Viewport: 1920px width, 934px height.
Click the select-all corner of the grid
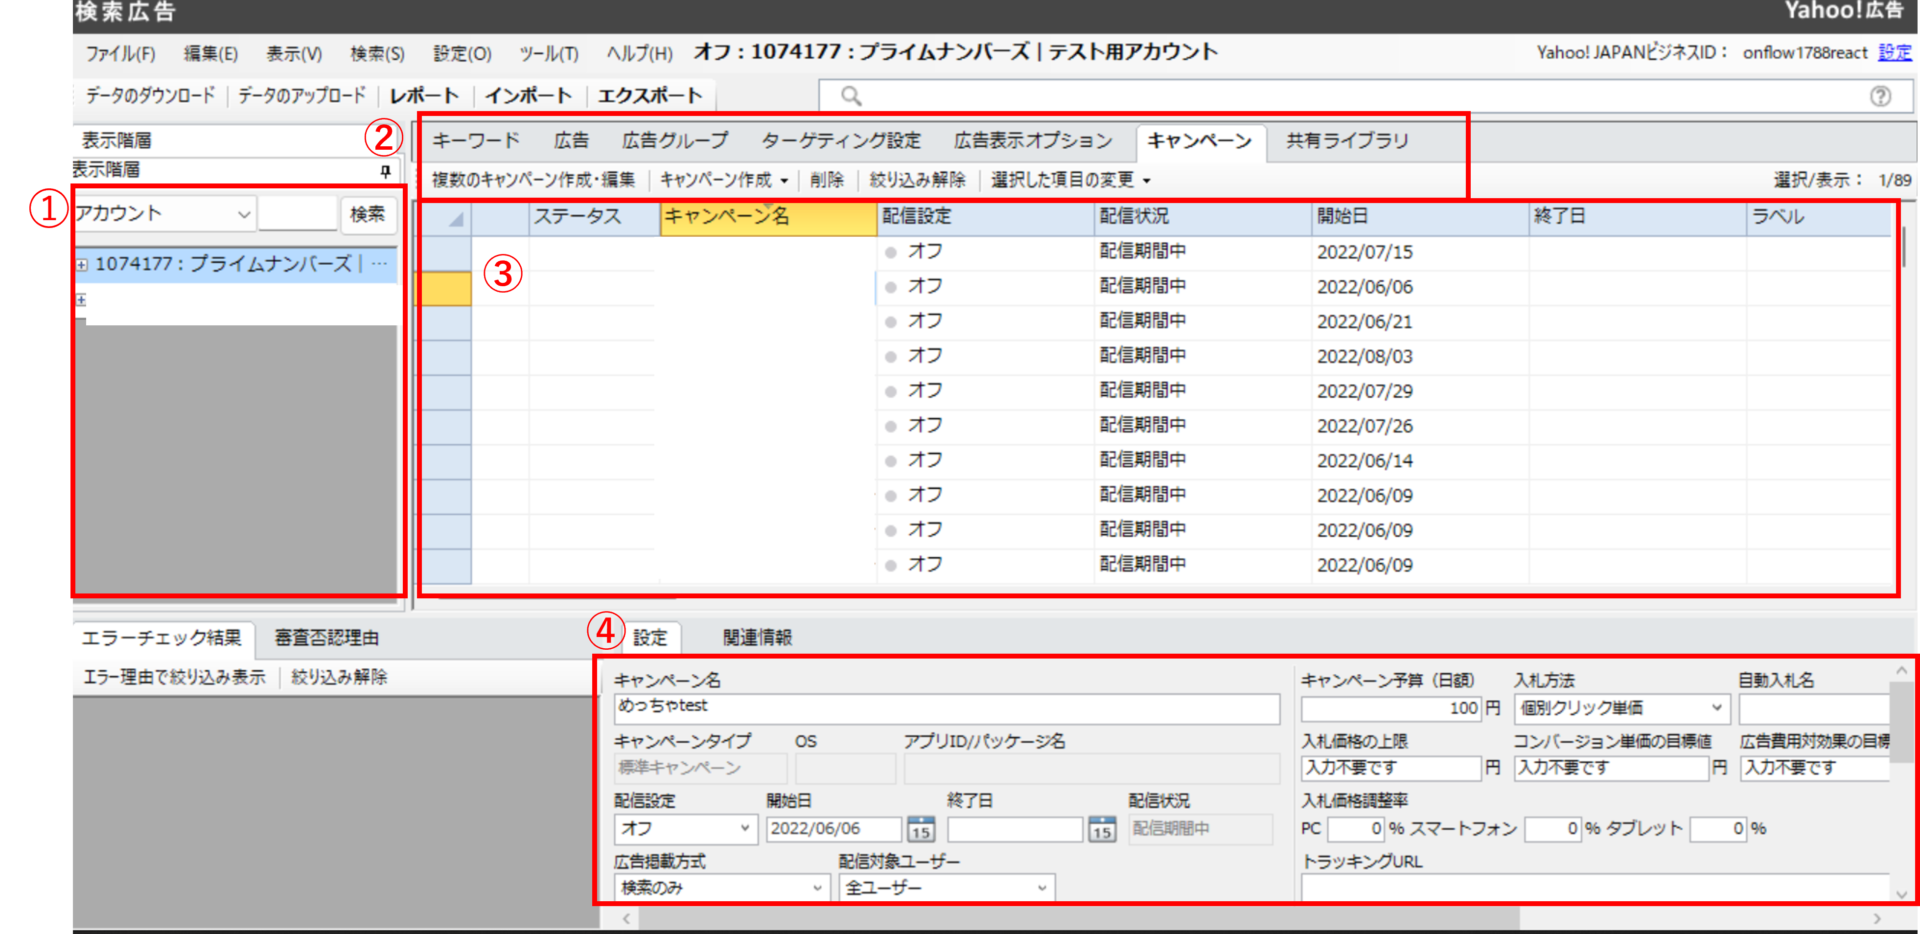tap(446, 217)
